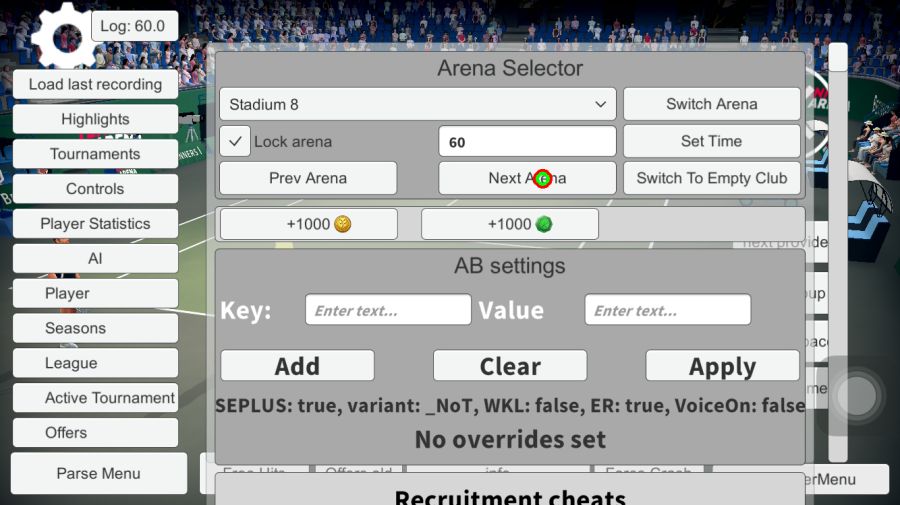Click the time field showing 60

(x=527, y=142)
